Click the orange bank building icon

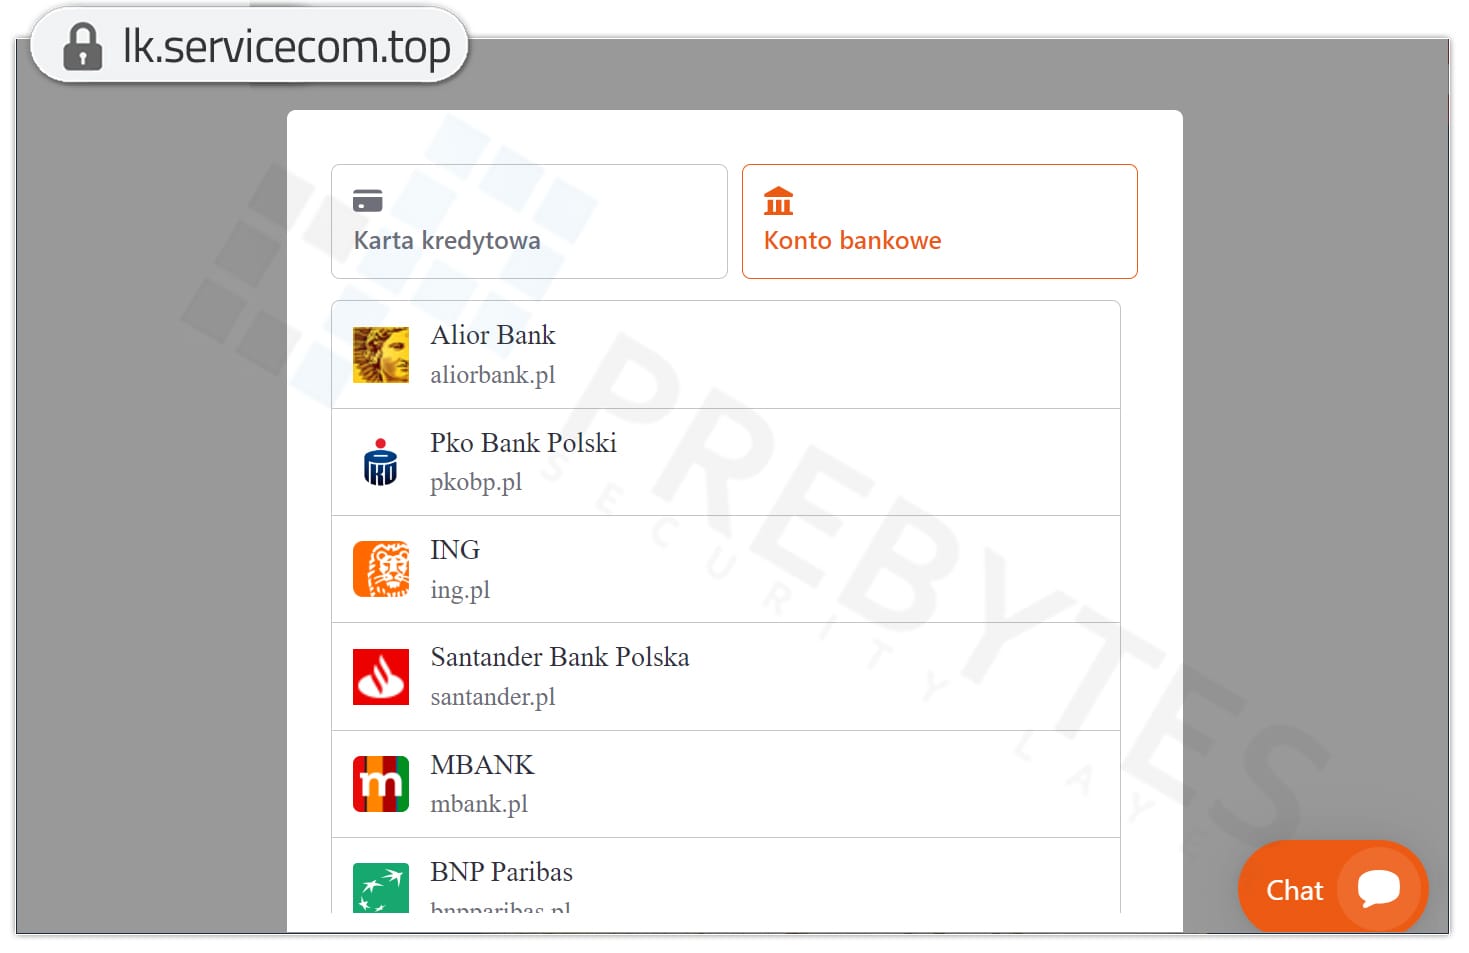tap(778, 201)
